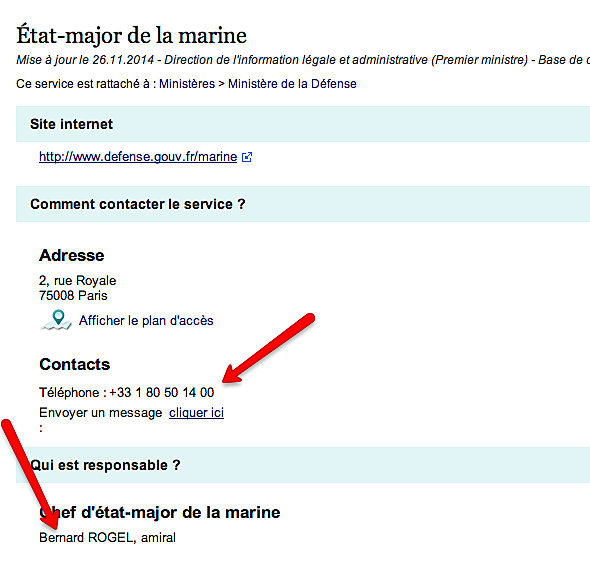Viewport: 590px width, 566px height.
Task: Click the 75008 Paris postal line
Action: coord(73,296)
